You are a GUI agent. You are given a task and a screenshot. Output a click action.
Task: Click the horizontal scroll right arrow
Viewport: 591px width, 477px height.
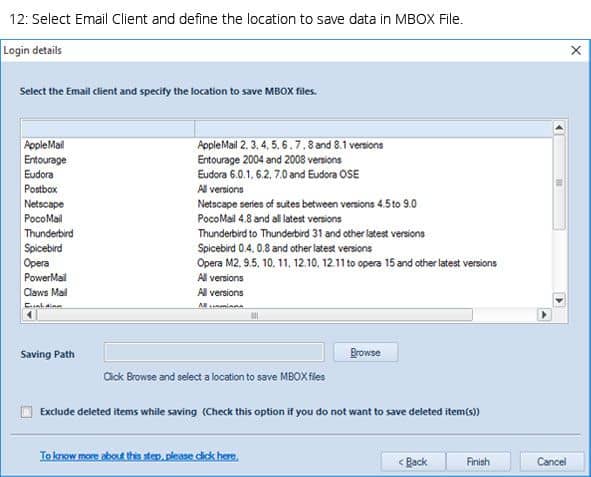[544, 315]
